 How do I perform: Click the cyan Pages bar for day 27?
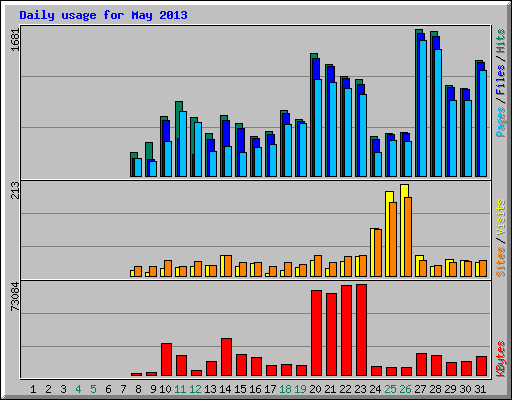pyautogui.click(x=423, y=108)
